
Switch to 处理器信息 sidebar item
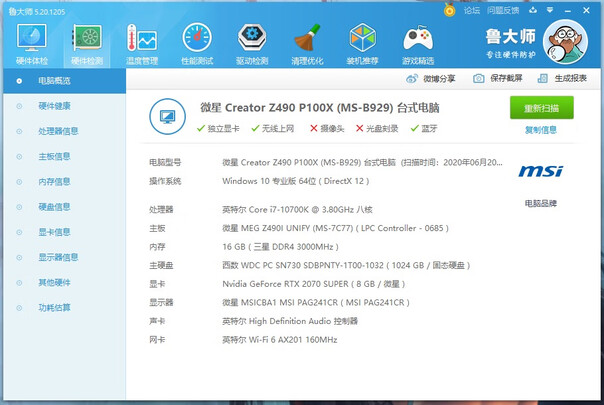click(58, 130)
